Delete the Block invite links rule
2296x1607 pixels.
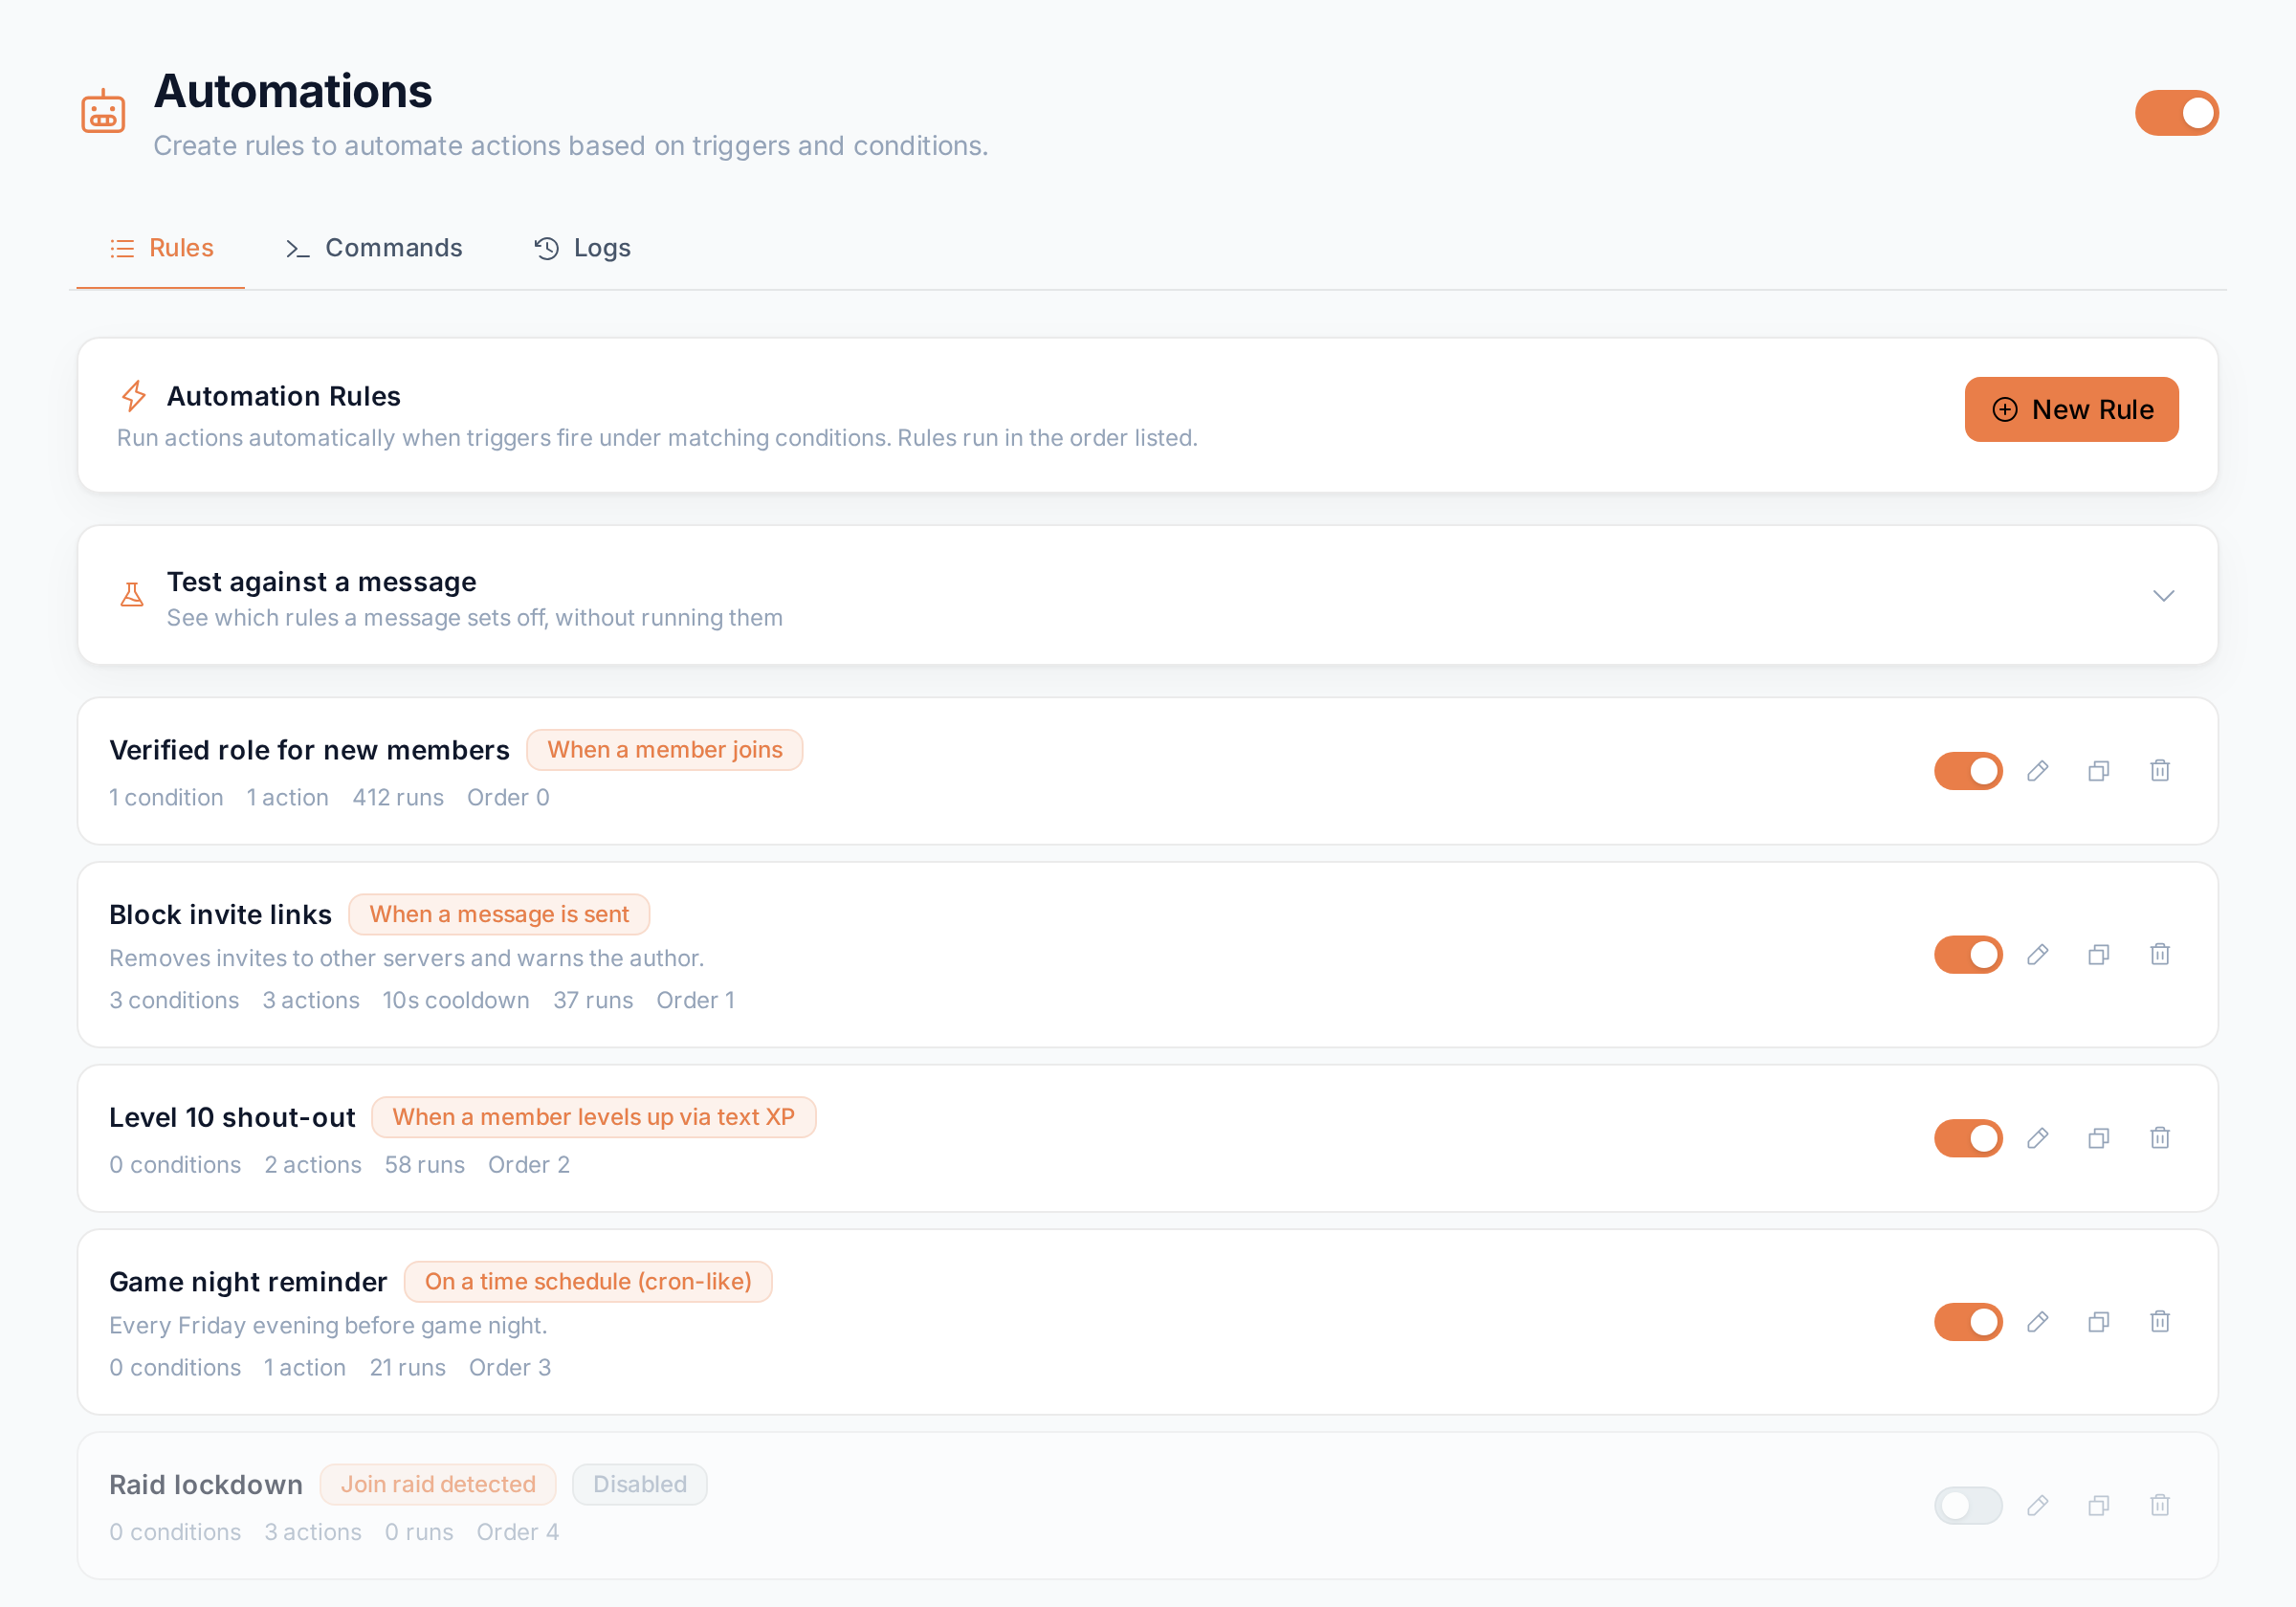click(2159, 955)
